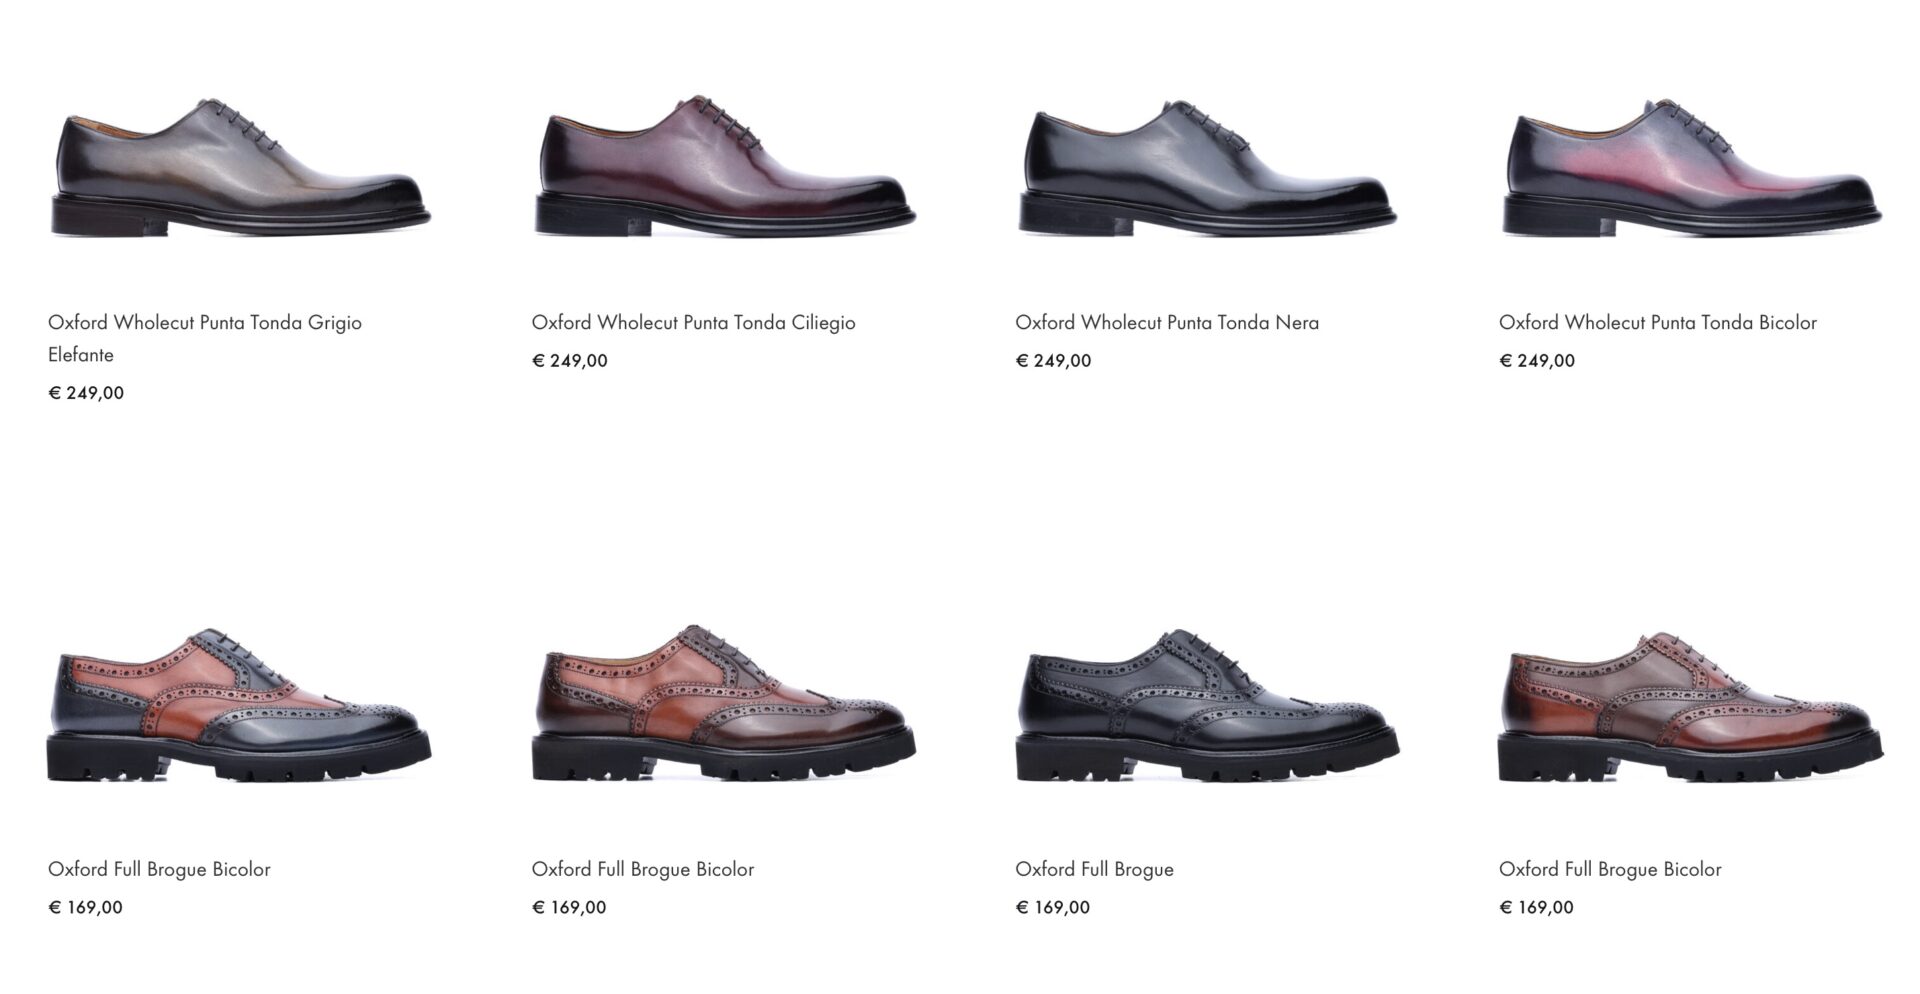Select the black Punta Tonda Nera shoe photo
Image resolution: width=1920 pixels, height=994 pixels.
(x=1207, y=166)
